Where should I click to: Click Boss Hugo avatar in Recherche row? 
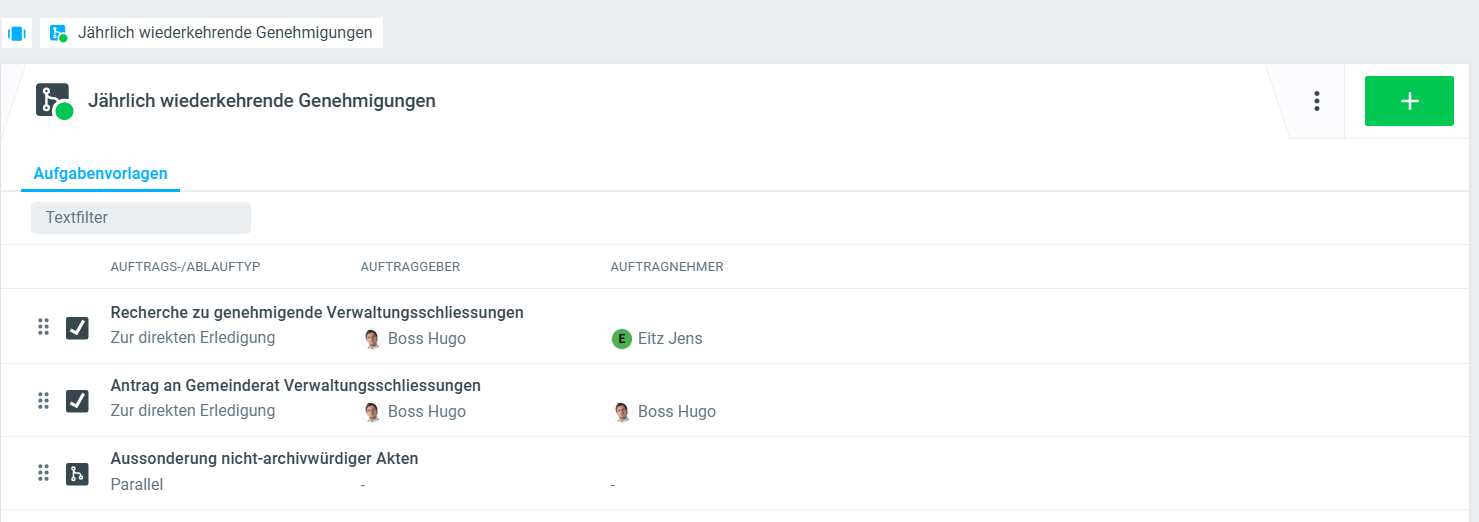pos(372,339)
